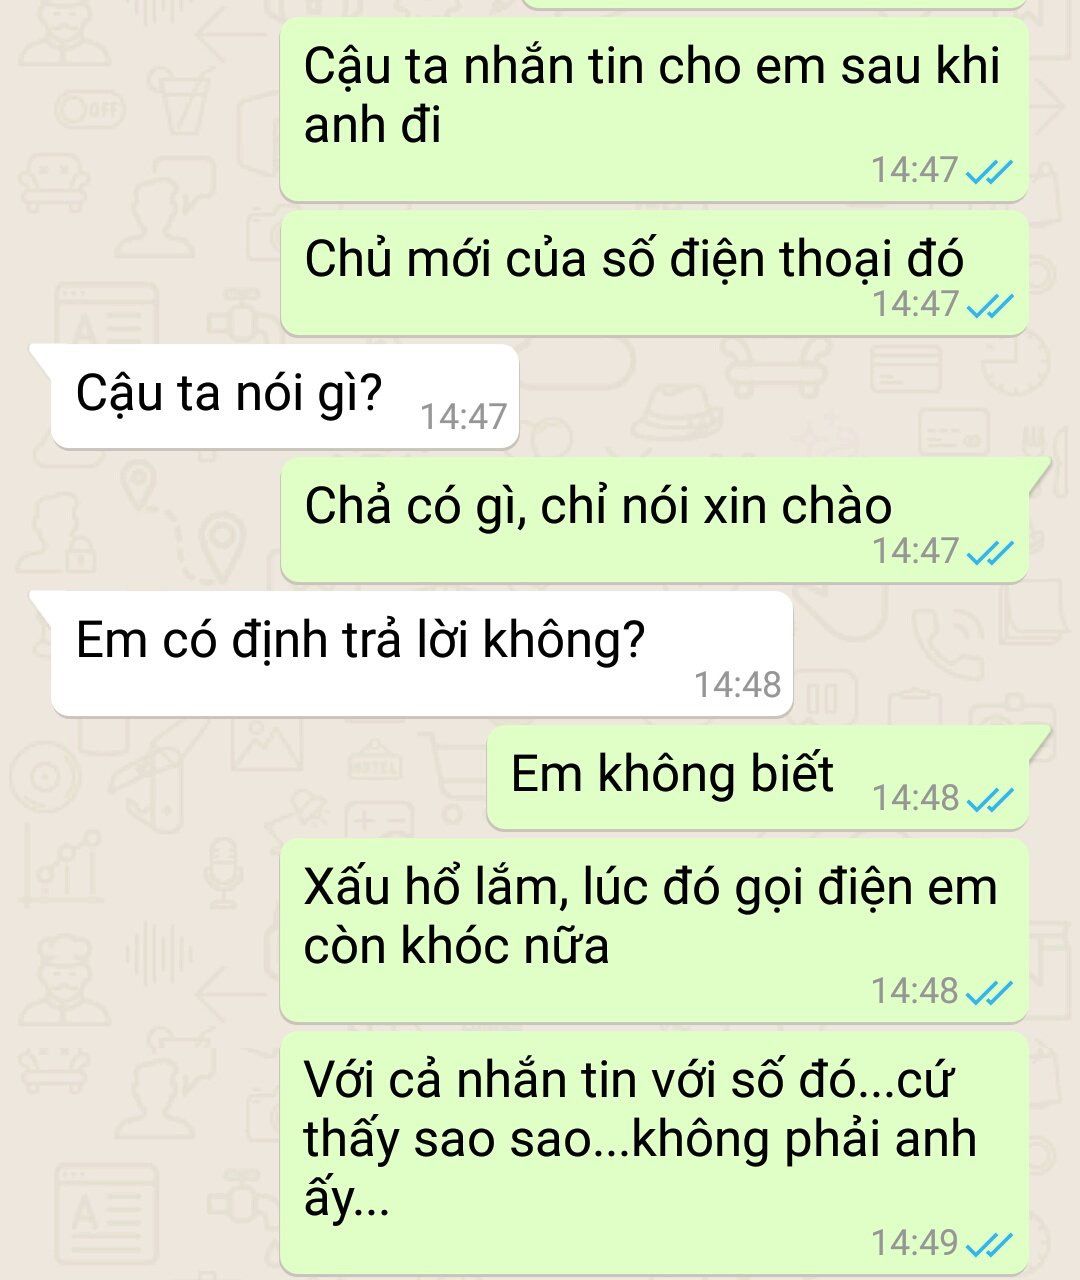Tap the message 'Chả có gì, chỉ nói xin chào'
Screen dimensions: 1080x1280
tap(654, 520)
